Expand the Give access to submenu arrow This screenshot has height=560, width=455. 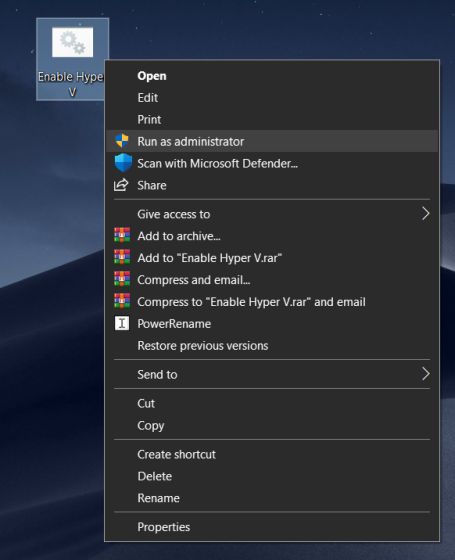pyautogui.click(x=425, y=214)
